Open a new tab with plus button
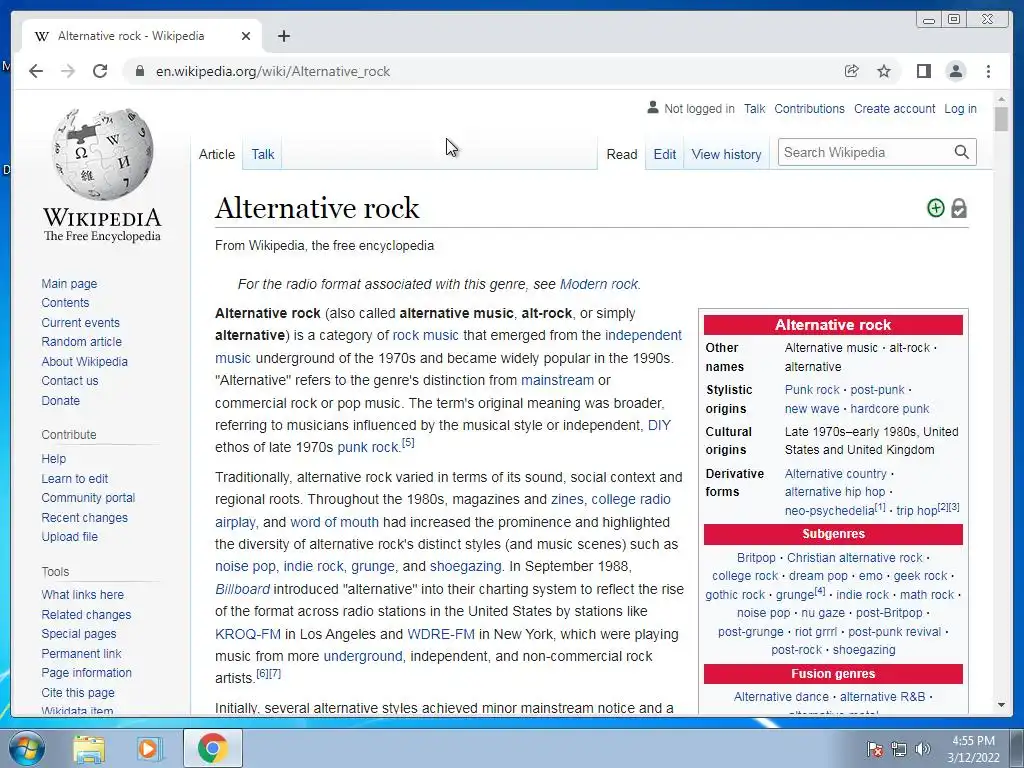 pos(283,36)
